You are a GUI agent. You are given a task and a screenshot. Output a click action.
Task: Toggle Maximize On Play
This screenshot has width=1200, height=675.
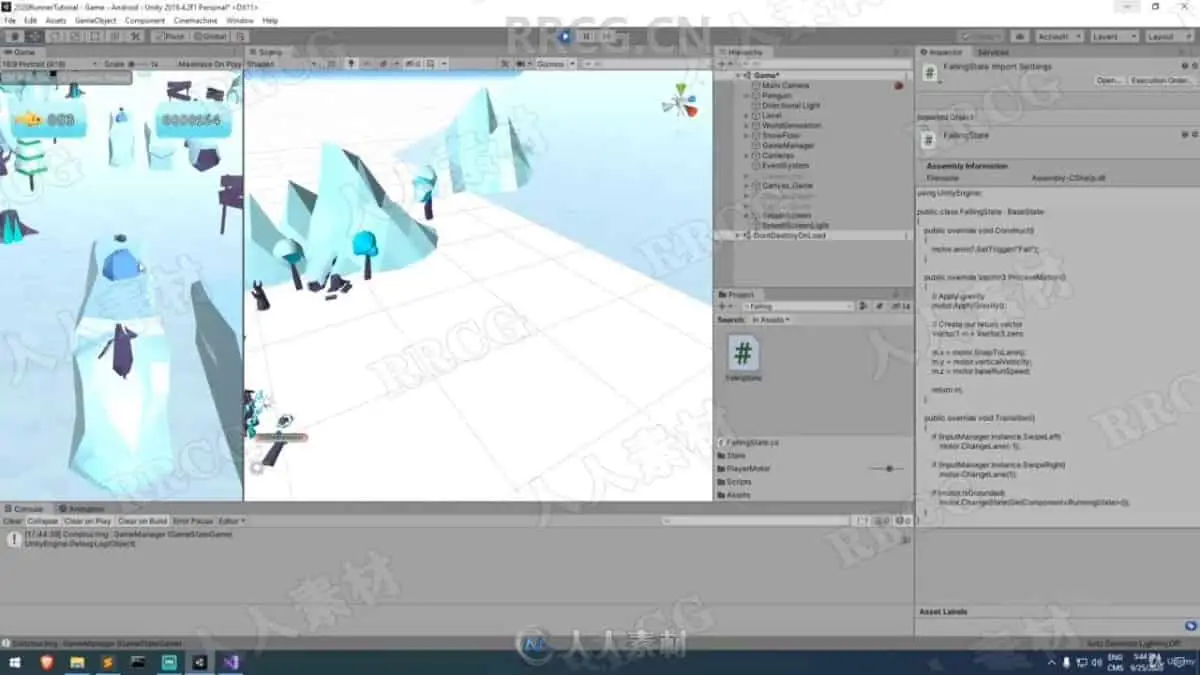point(210,63)
